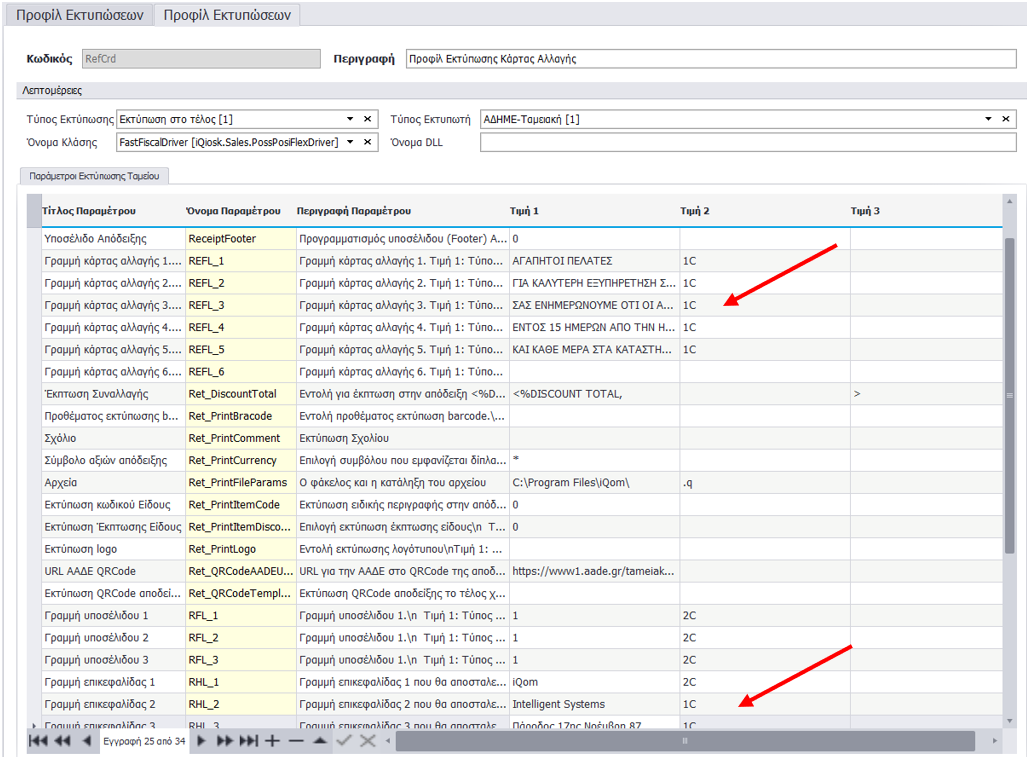
Task: Expand the Τύπος Εκτυπωτή dropdown
Action: coord(989,119)
